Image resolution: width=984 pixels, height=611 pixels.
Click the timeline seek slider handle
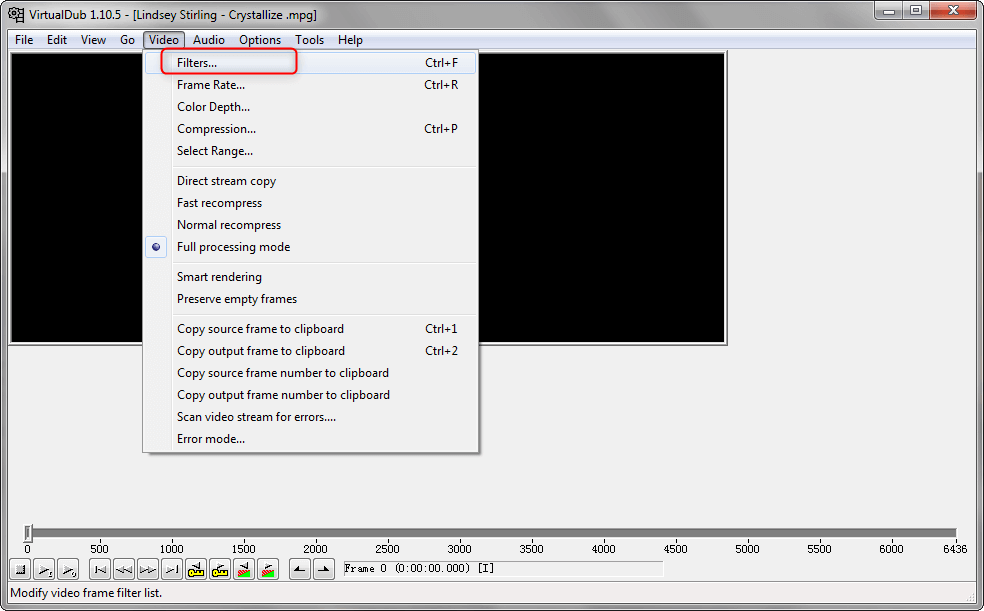(28, 533)
